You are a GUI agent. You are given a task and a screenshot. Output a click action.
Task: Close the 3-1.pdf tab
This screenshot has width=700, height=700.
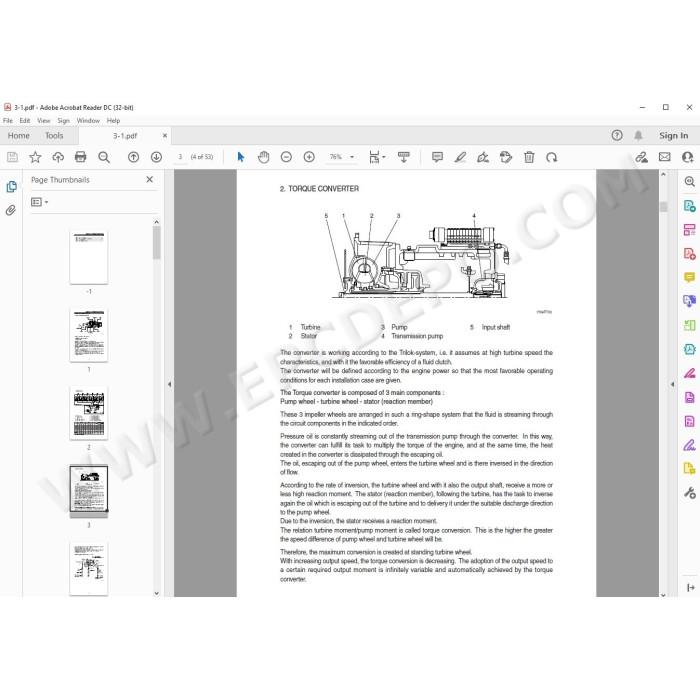click(x=165, y=135)
